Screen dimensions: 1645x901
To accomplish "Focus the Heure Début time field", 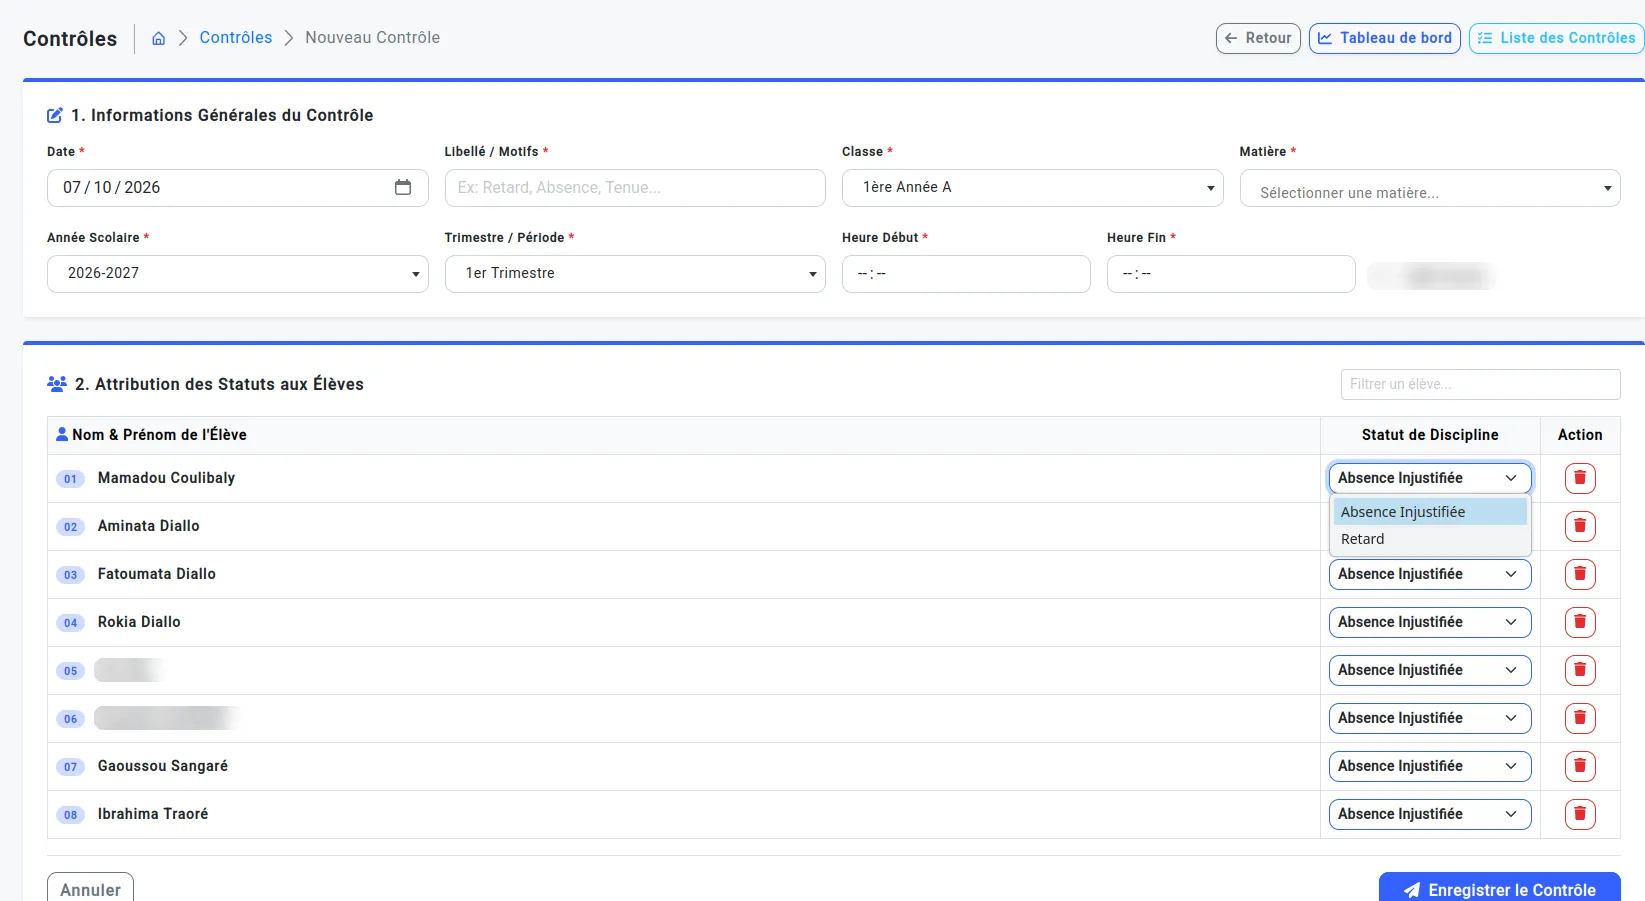I will pyautogui.click(x=966, y=274).
